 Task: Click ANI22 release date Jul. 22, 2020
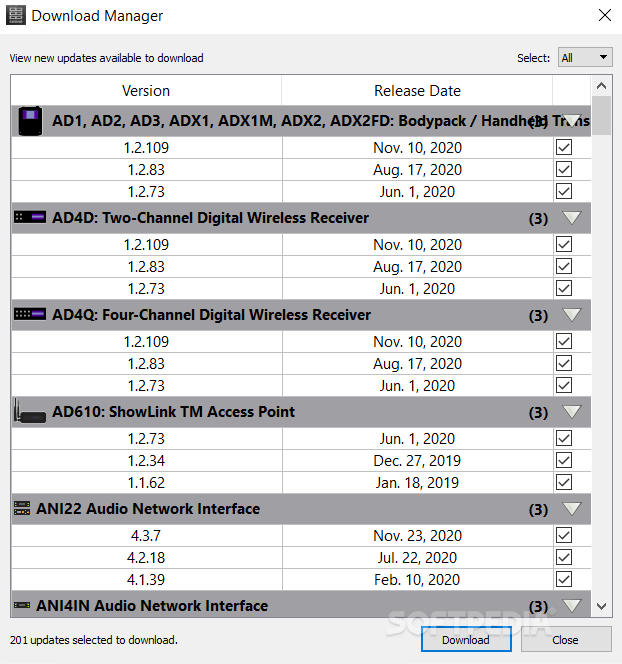[417, 557]
